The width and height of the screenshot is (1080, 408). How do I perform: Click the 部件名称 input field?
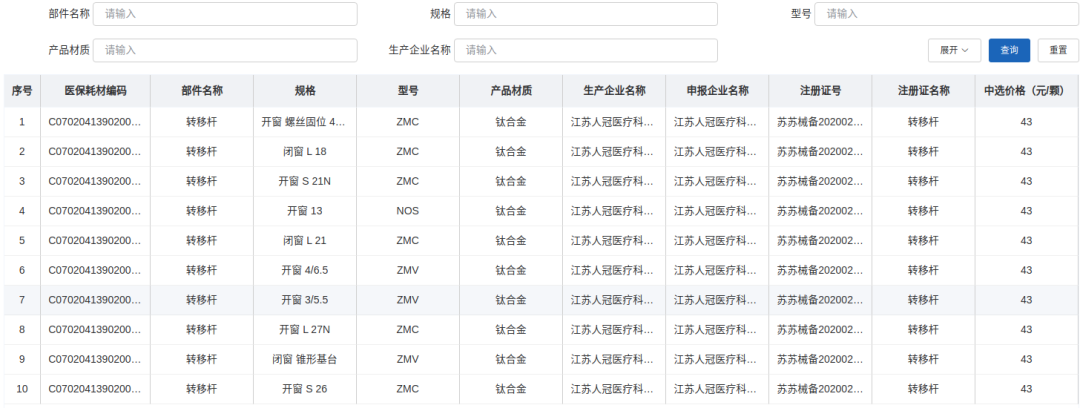226,14
